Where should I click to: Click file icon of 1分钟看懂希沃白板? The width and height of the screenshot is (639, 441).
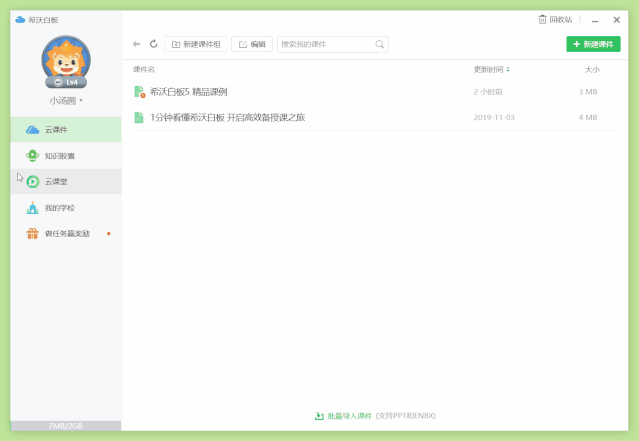tap(139, 117)
